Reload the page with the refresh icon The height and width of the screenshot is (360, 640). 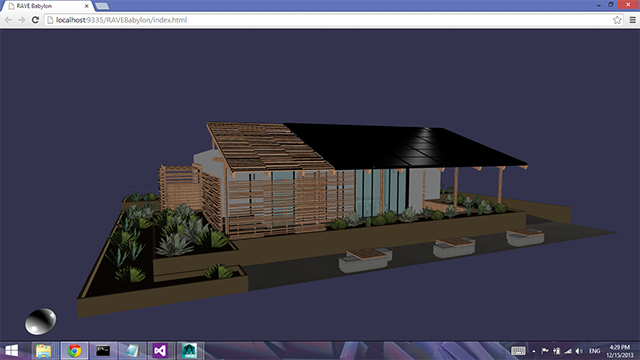35,20
